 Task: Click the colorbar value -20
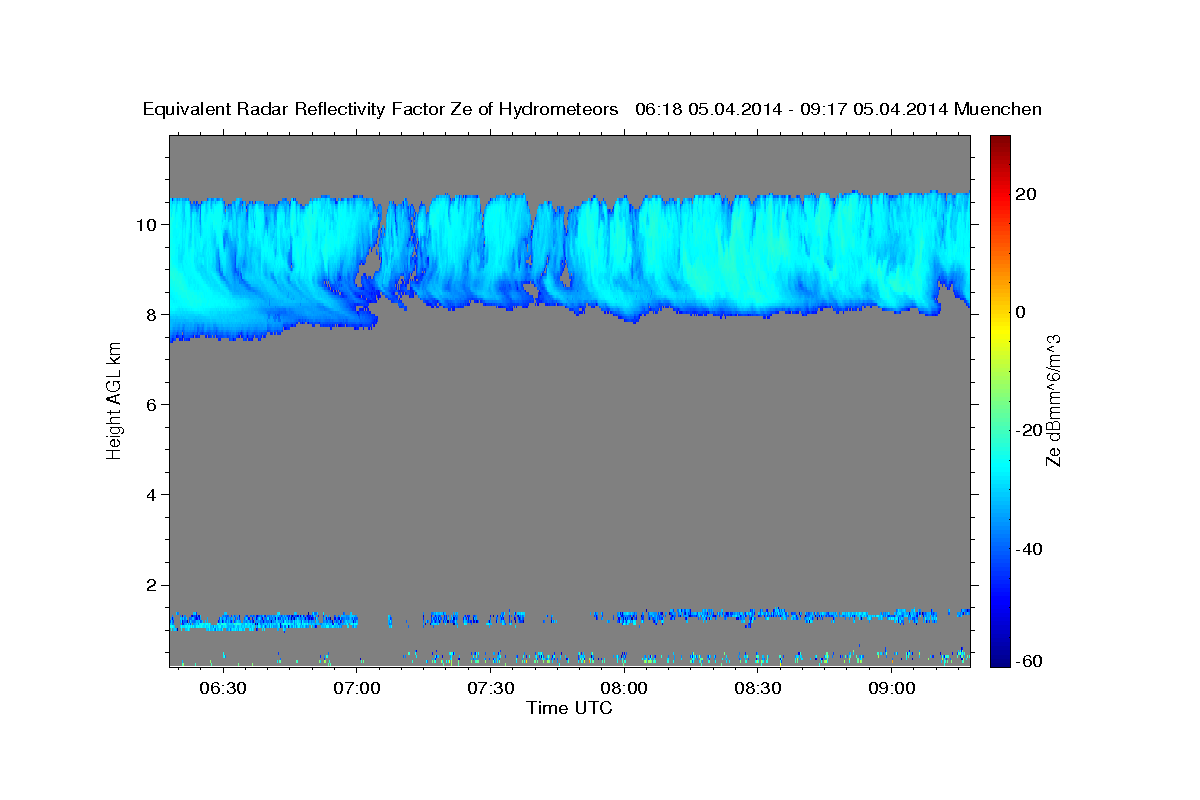(1029, 430)
